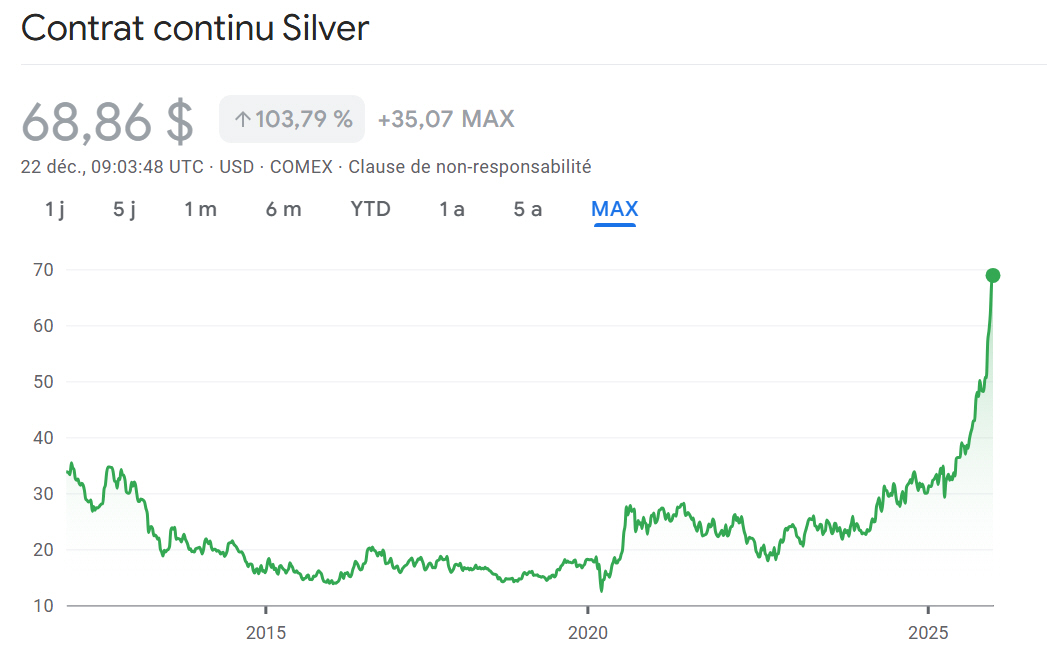The image size is (1047, 668).
Task: Click the 2020 x-axis label
Action: coord(588,632)
